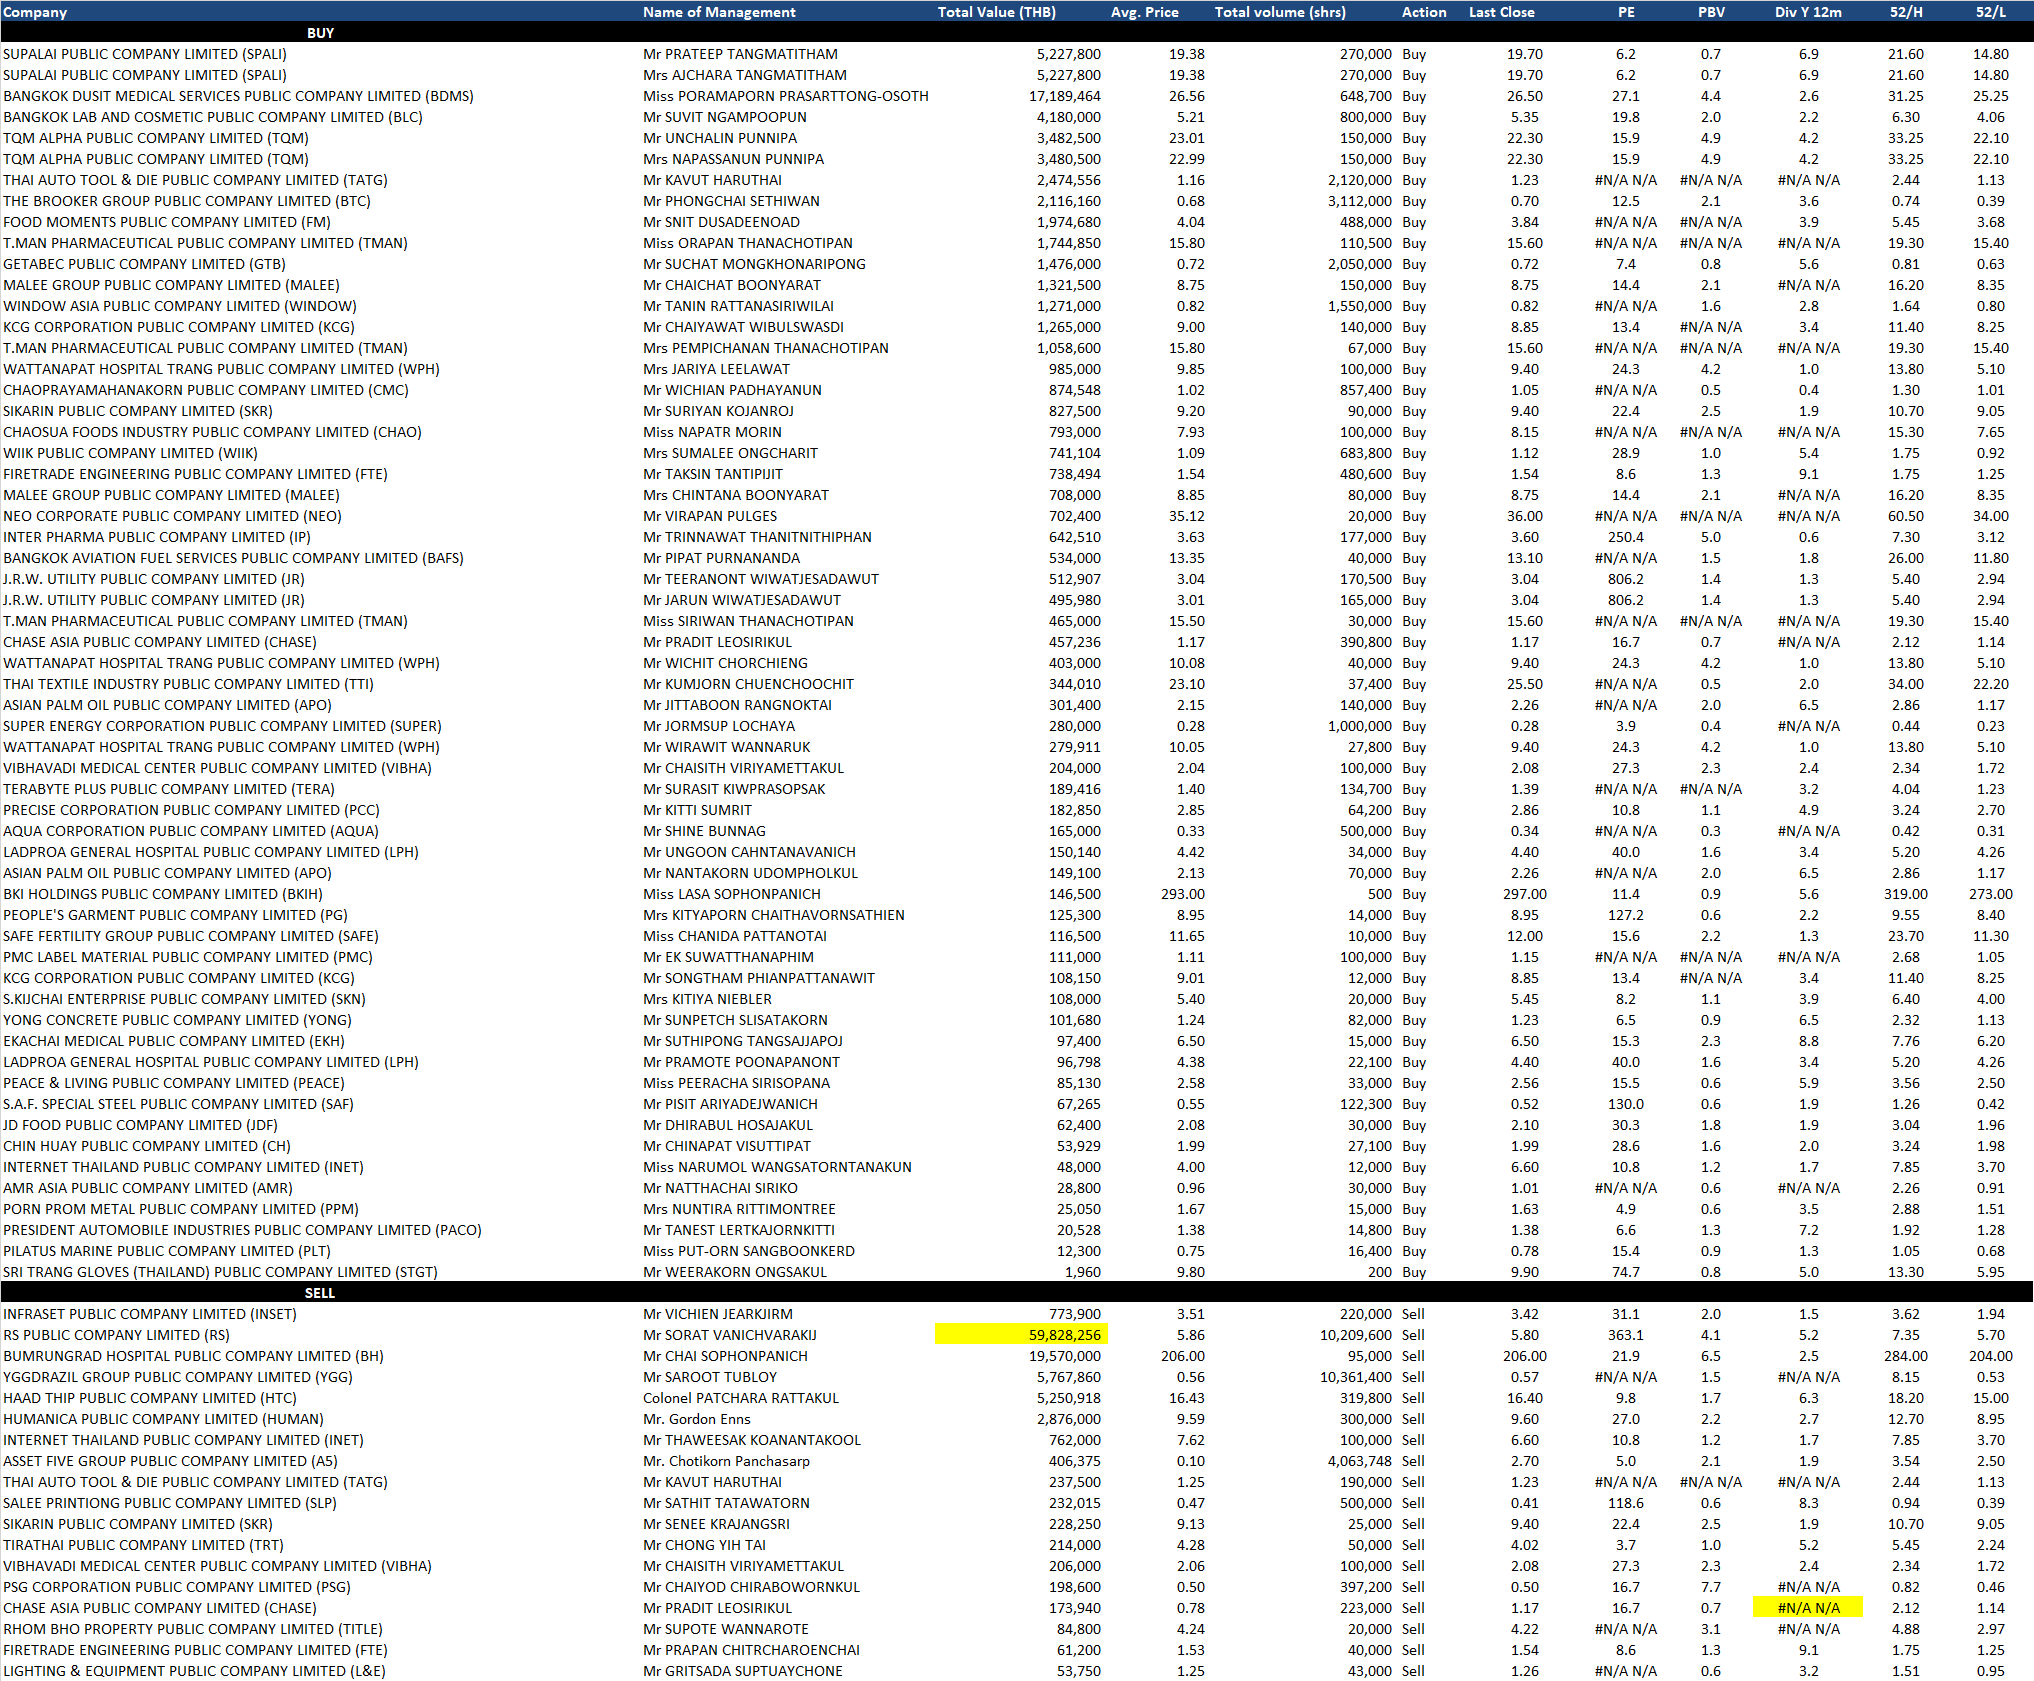Click the Avg. Price column header
2034x1681 pixels.
[x=1144, y=12]
